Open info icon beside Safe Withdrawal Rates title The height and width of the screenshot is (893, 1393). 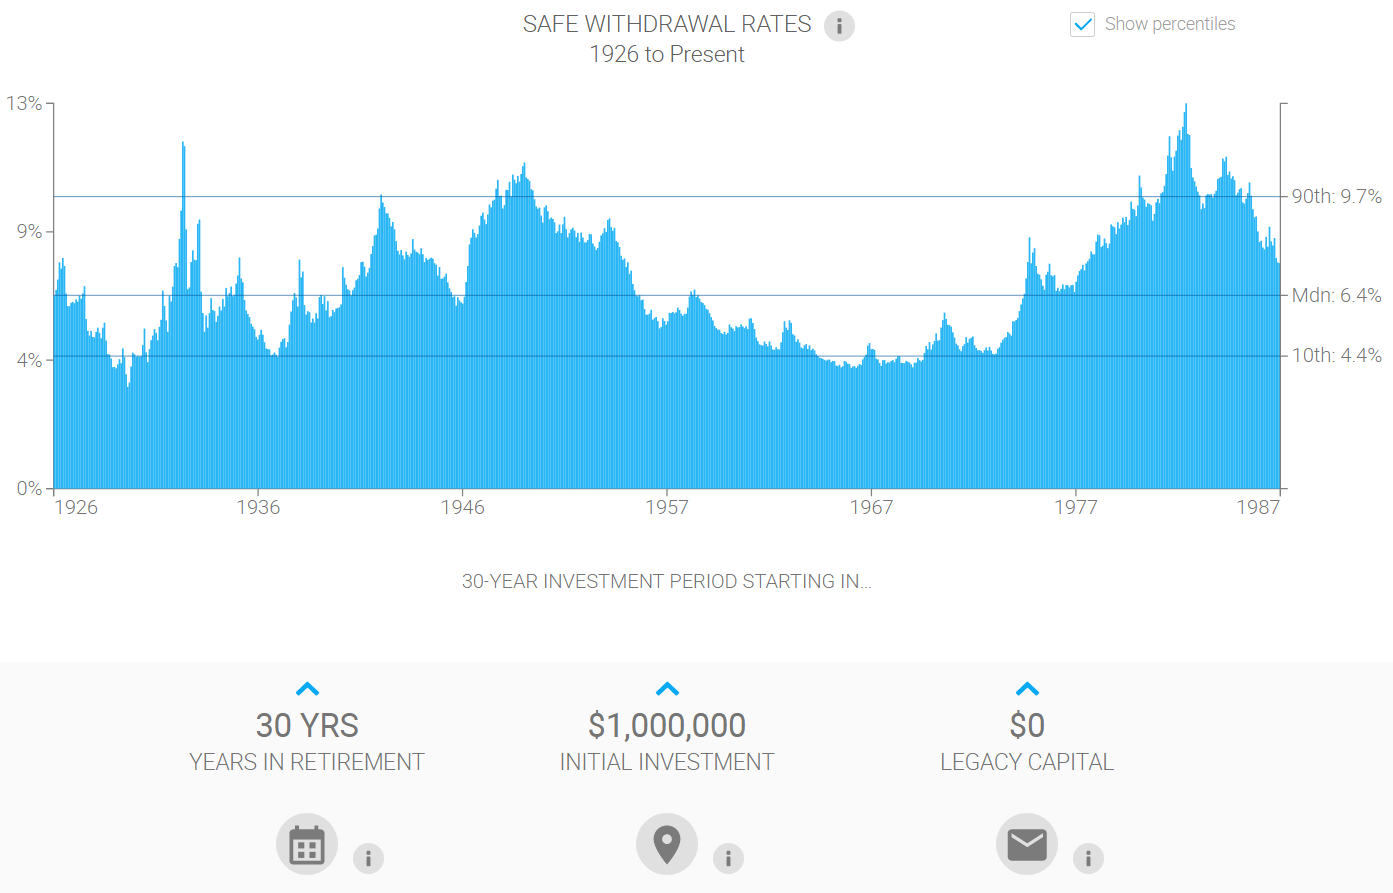point(839,26)
